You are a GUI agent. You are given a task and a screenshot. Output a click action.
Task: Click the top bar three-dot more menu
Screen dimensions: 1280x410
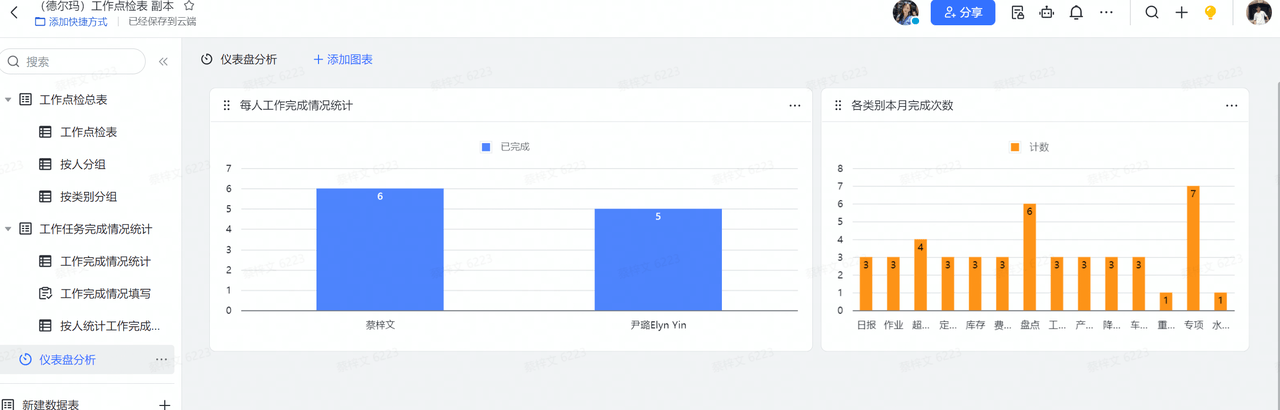pyautogui.click(x=1106, y=13)
